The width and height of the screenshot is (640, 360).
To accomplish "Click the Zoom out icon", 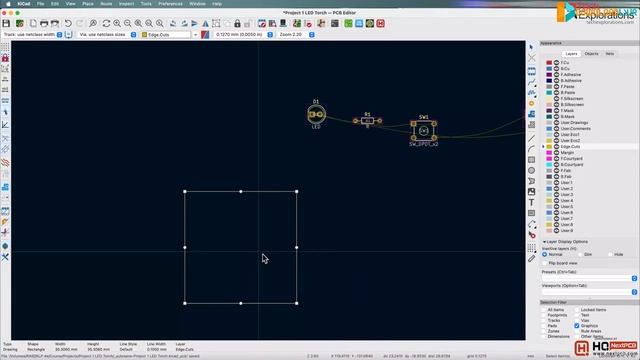I will (128, 24).
